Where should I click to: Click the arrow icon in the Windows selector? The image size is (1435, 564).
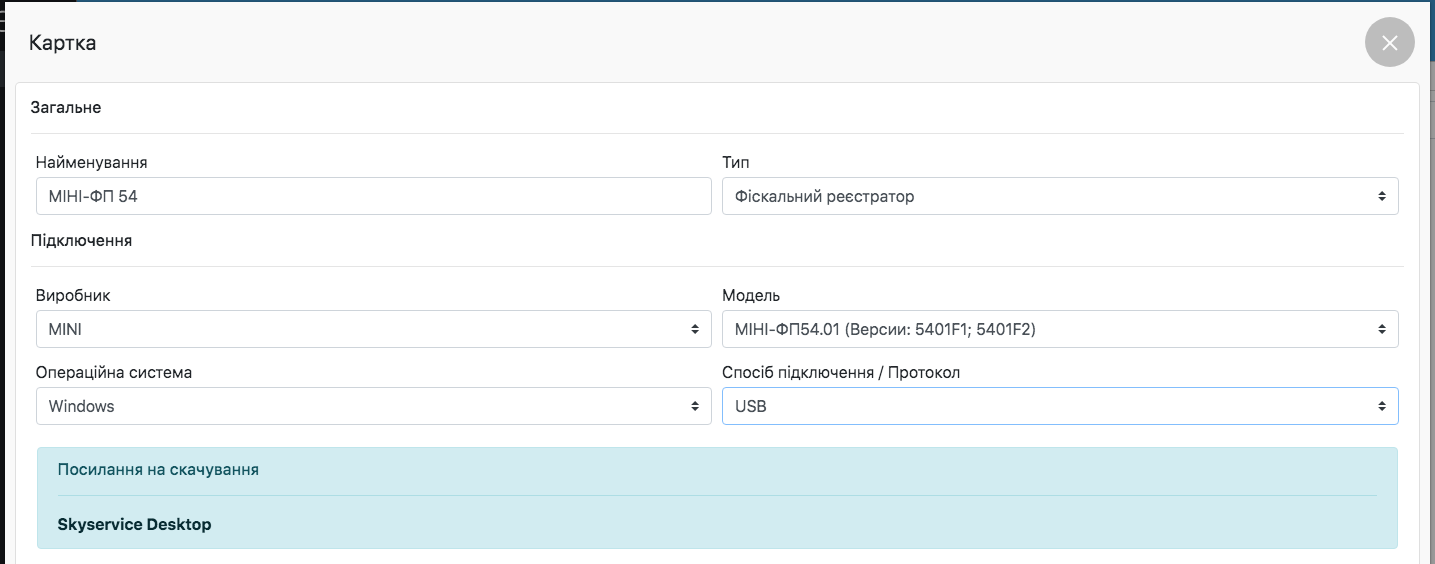pyautogui.click(x=694, y=406)
